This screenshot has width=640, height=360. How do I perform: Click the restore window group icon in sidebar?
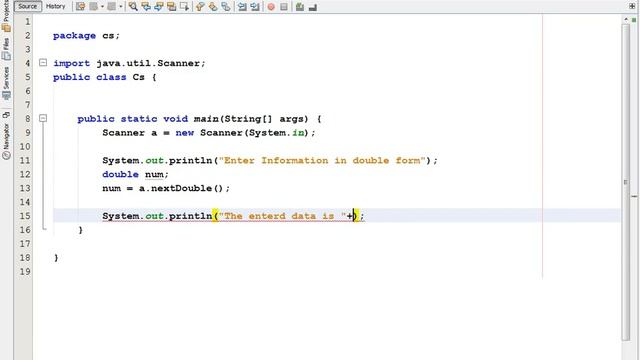[x=6, y=115]
